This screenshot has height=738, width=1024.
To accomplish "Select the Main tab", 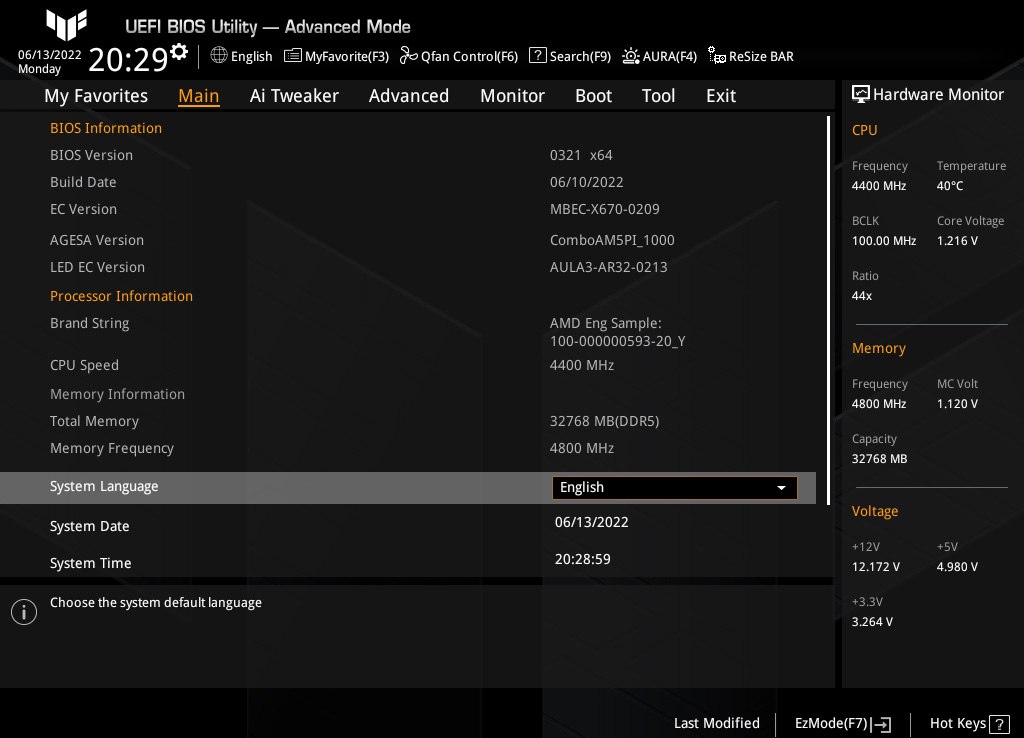I will click(x=199, y=96).
